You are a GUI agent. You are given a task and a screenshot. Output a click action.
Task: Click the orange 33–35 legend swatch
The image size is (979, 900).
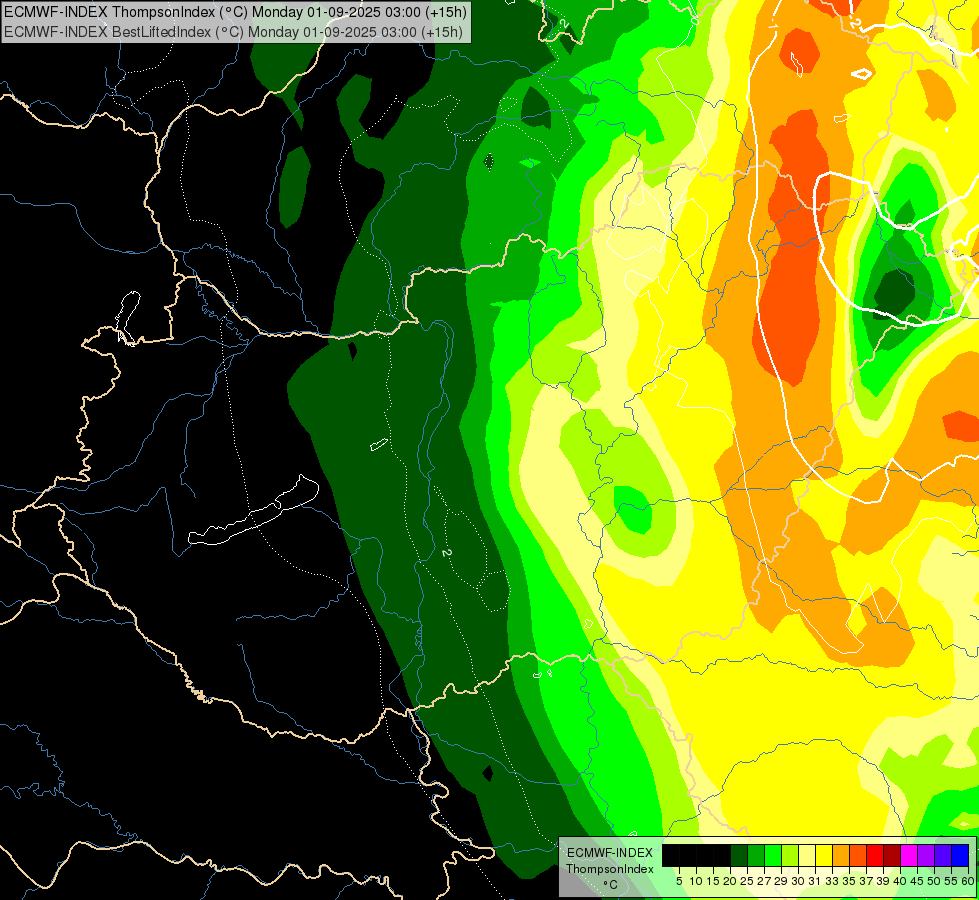coord(841,855)
